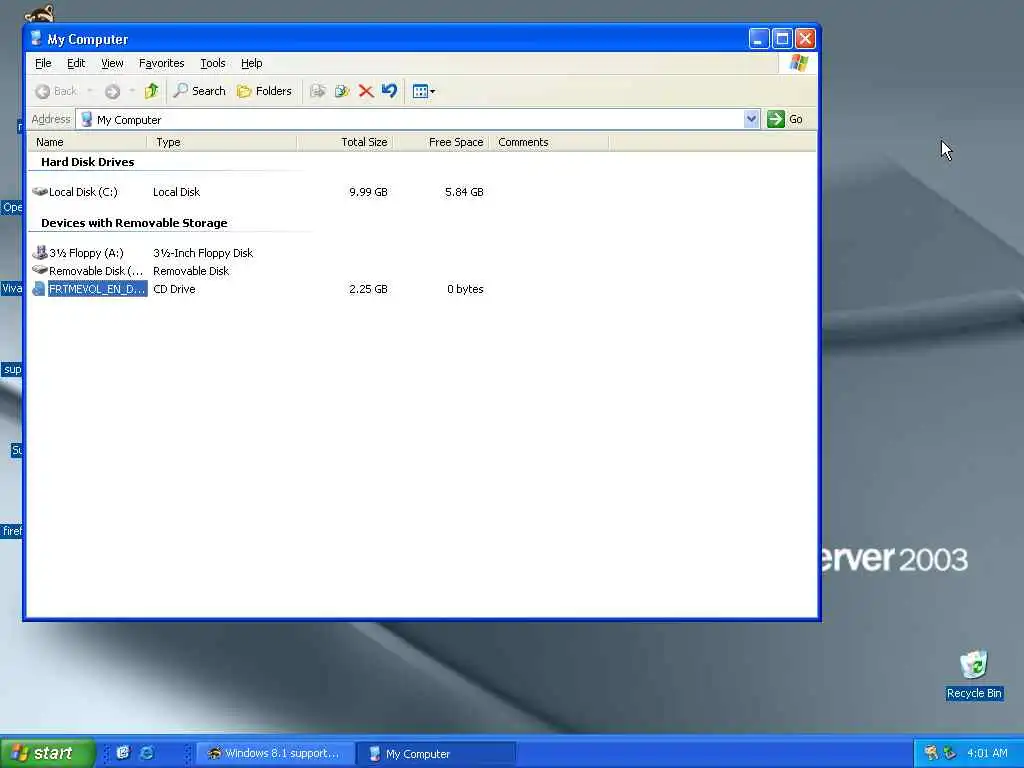Click the green Go button
1024x768 pixels.
[785, 119]
